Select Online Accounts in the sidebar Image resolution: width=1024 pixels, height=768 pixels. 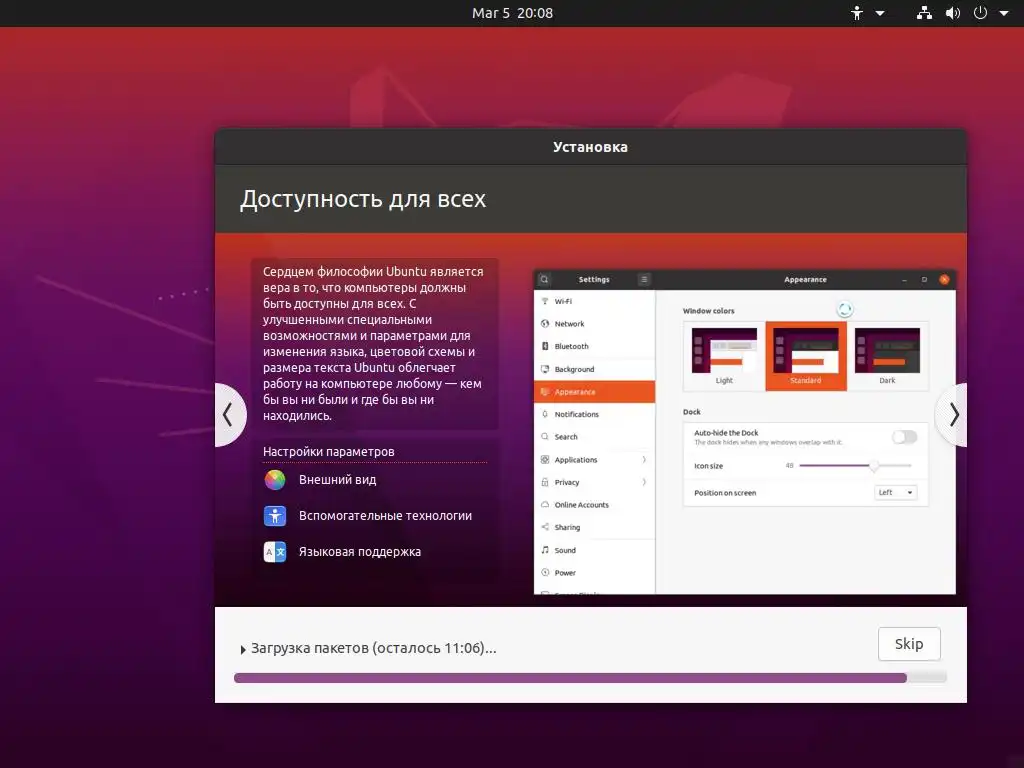click(594, 505)
